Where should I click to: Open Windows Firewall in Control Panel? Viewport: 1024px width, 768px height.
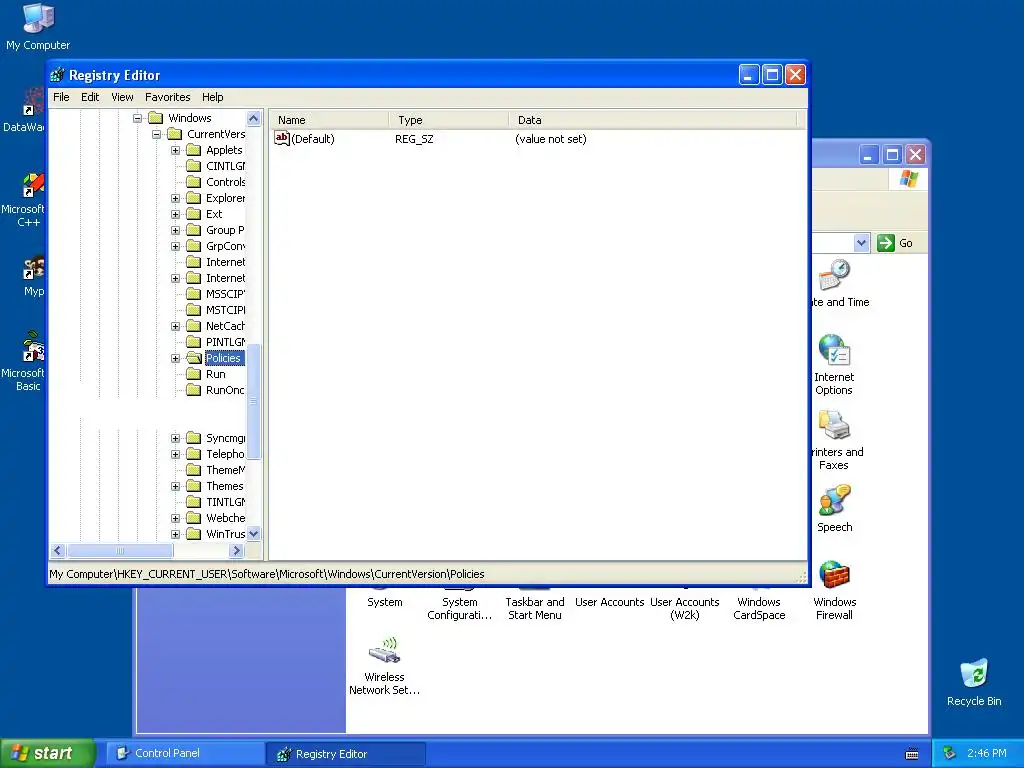tap(835, 590)
